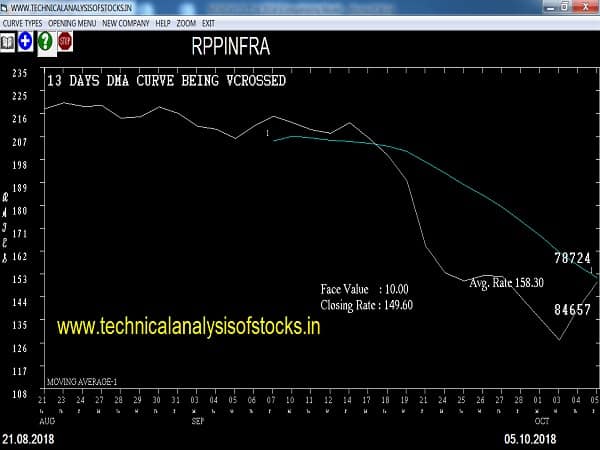Click the RPPINFRA stock title

click(x=230, y=46)
